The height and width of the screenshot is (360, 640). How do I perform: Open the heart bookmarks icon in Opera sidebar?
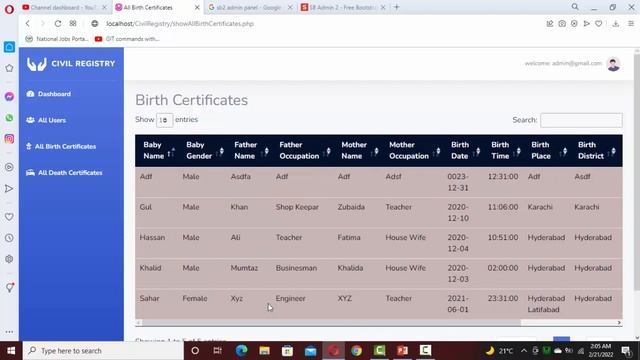pyautogui.click(x=9, y=217)
